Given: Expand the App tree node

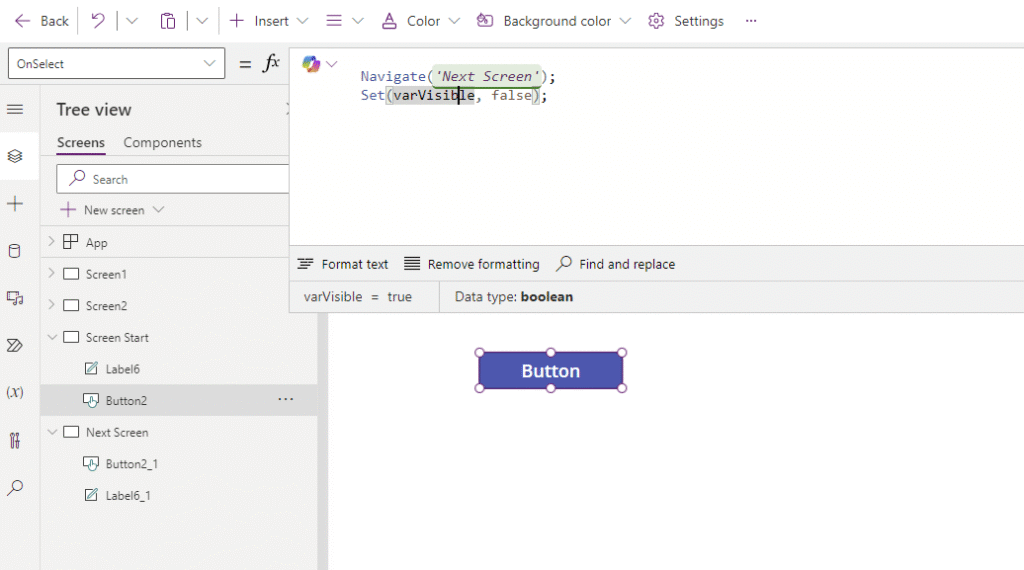Looking at the screenshot, I should tap(52, 242).
